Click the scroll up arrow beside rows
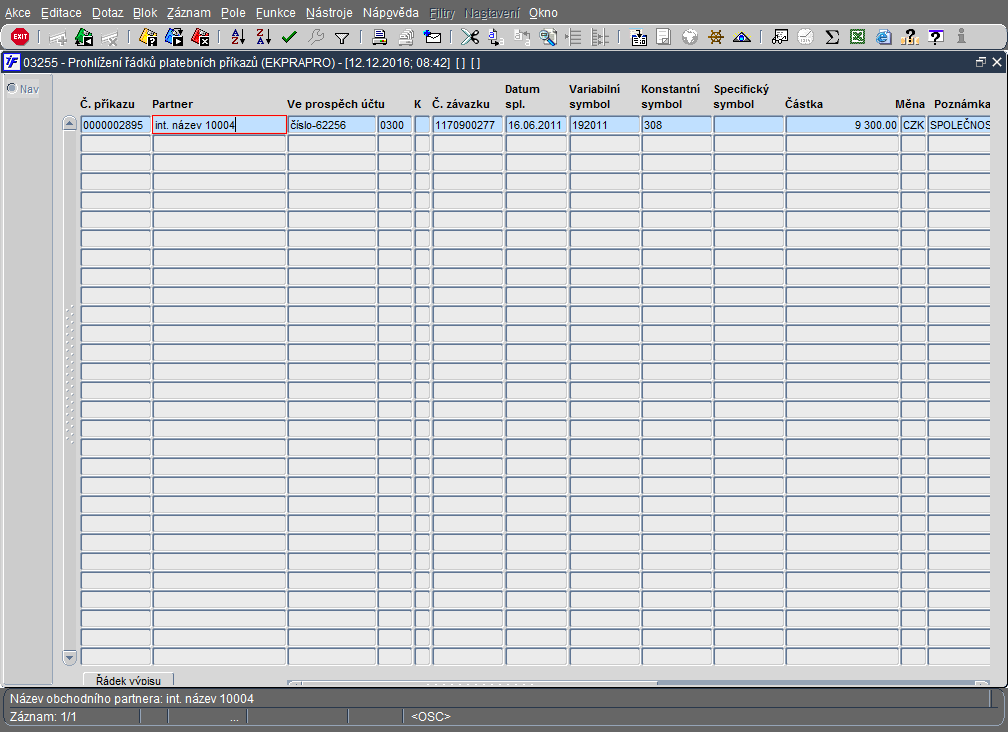The image size is (1008, 732). coord(69,123)
